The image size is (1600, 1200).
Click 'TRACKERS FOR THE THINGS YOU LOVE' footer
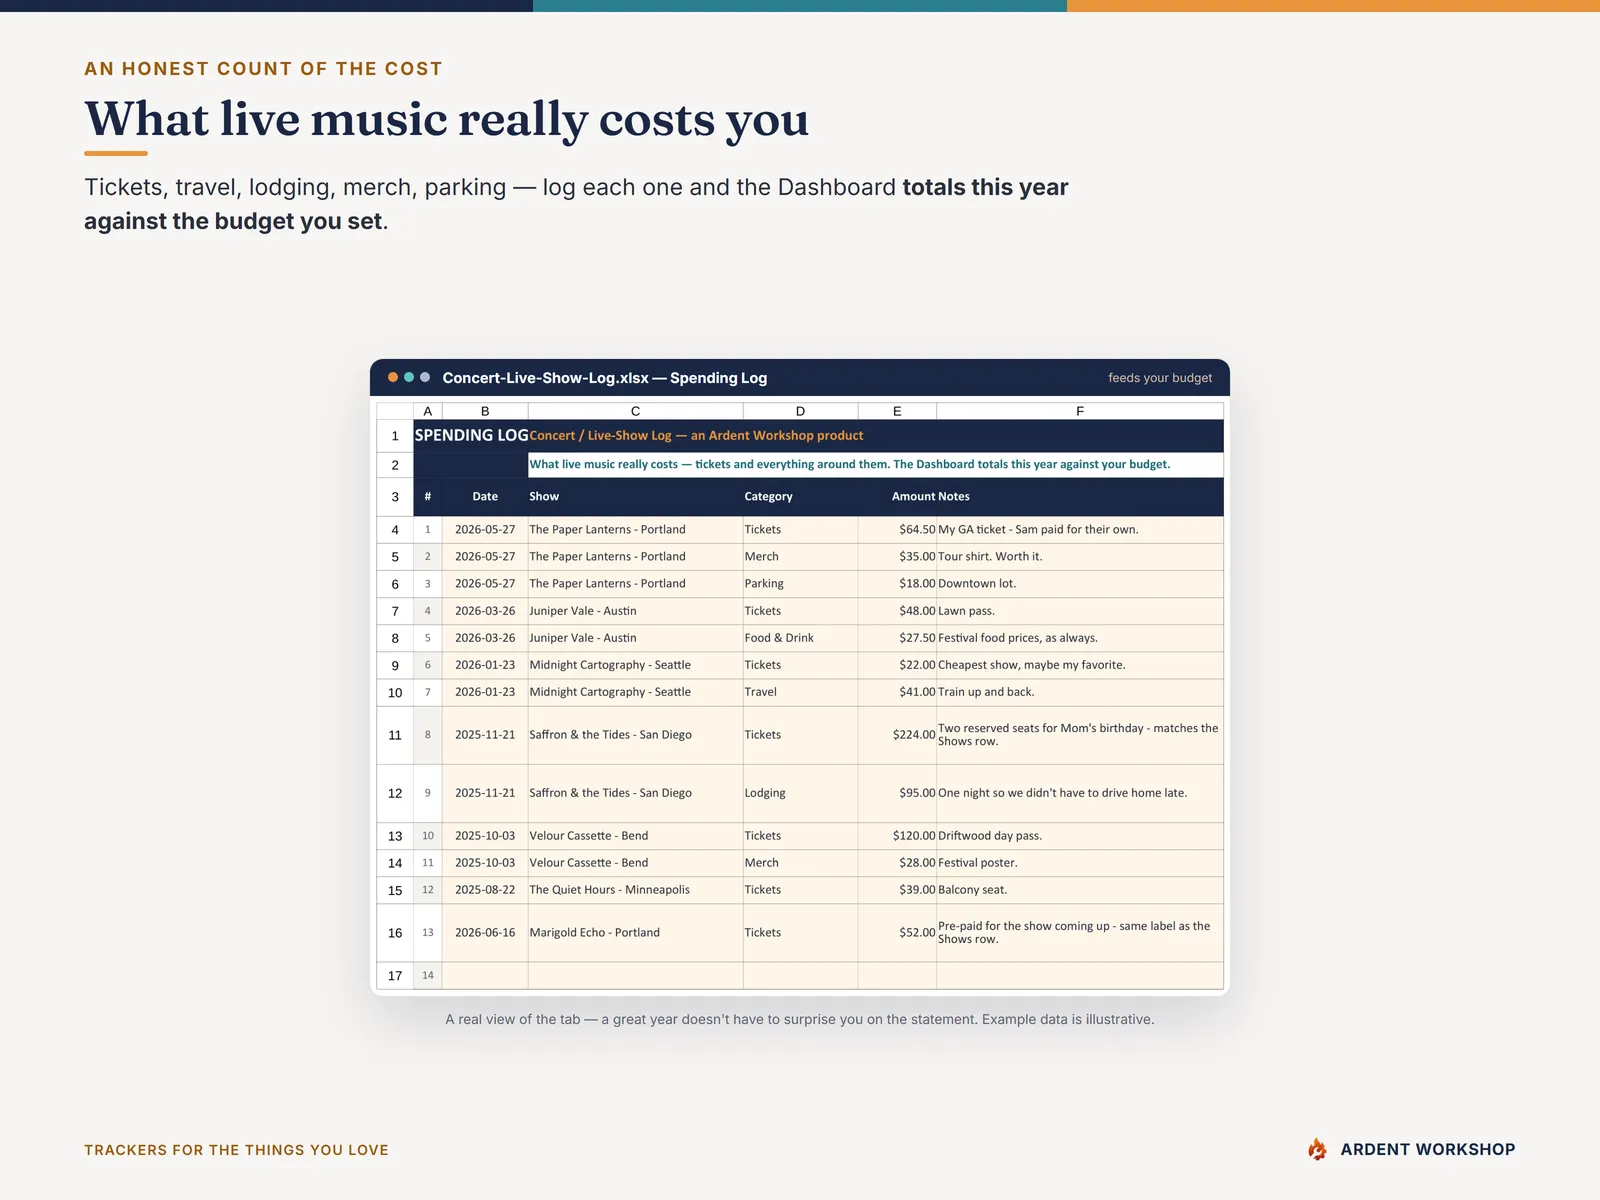click(x=236, y=1150)
